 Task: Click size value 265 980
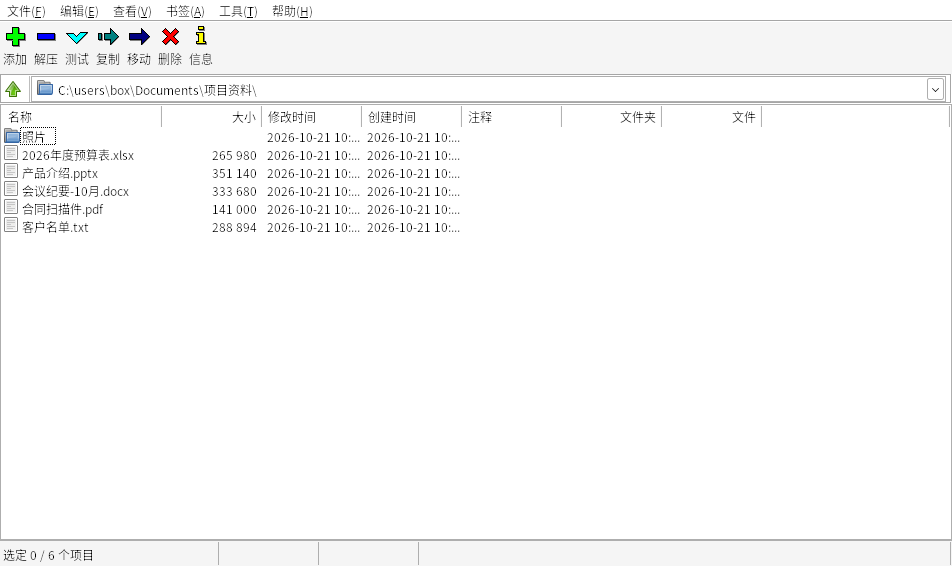(x=234, y=155)
